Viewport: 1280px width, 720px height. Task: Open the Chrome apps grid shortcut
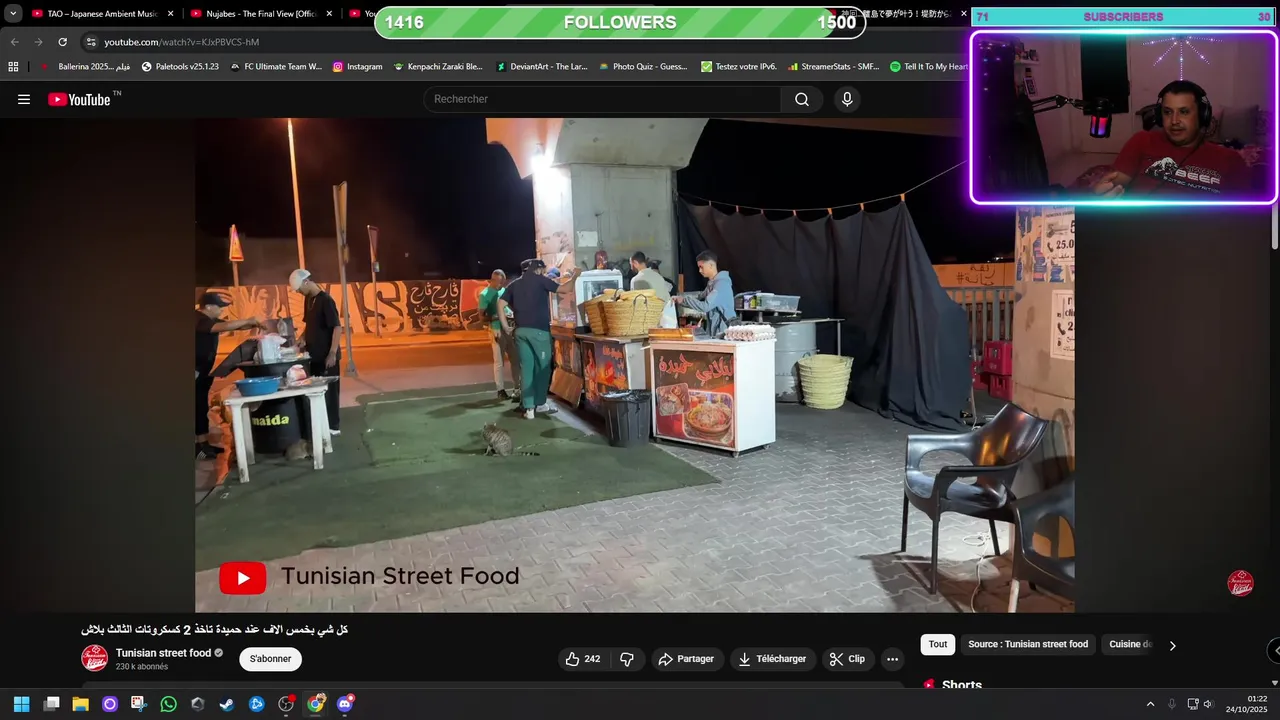pos(13,67)
